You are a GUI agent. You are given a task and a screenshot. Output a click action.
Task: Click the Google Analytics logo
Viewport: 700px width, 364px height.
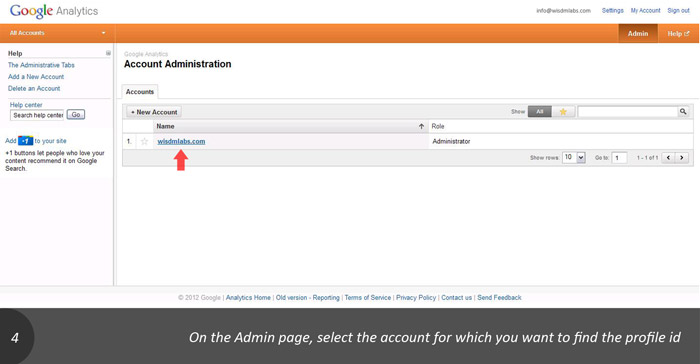(54, 11)
